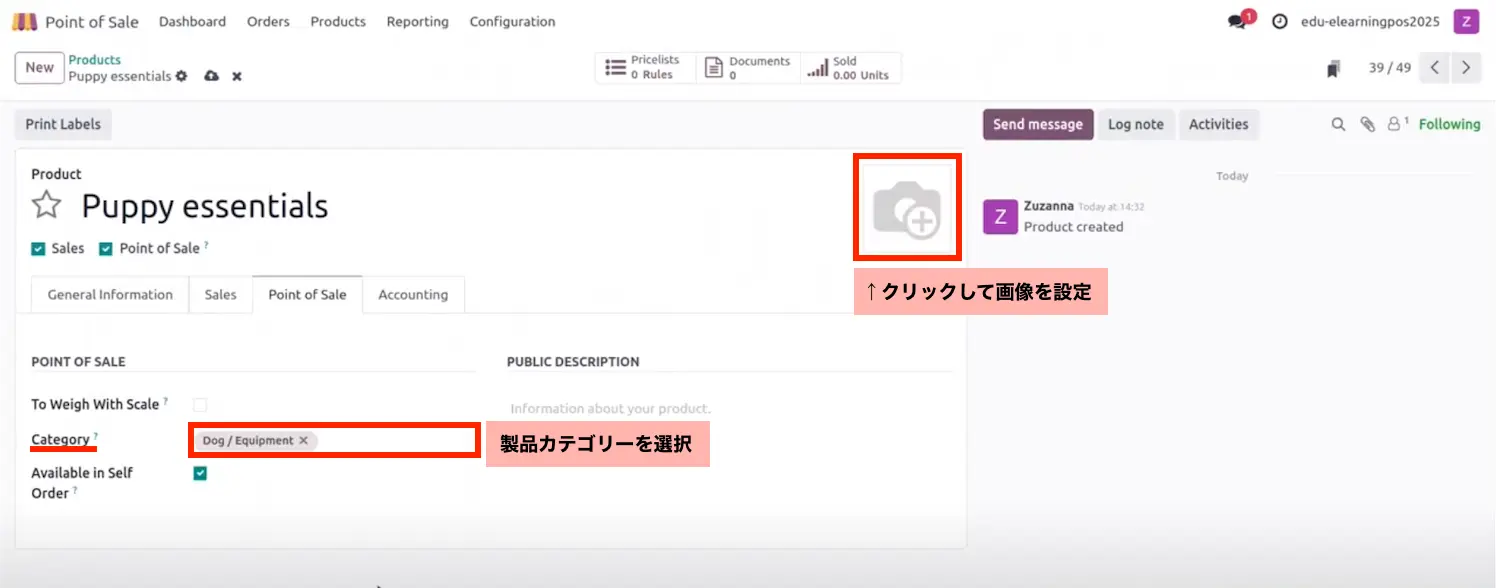
Task: Click the Send message button
Action: (1037, 125)
